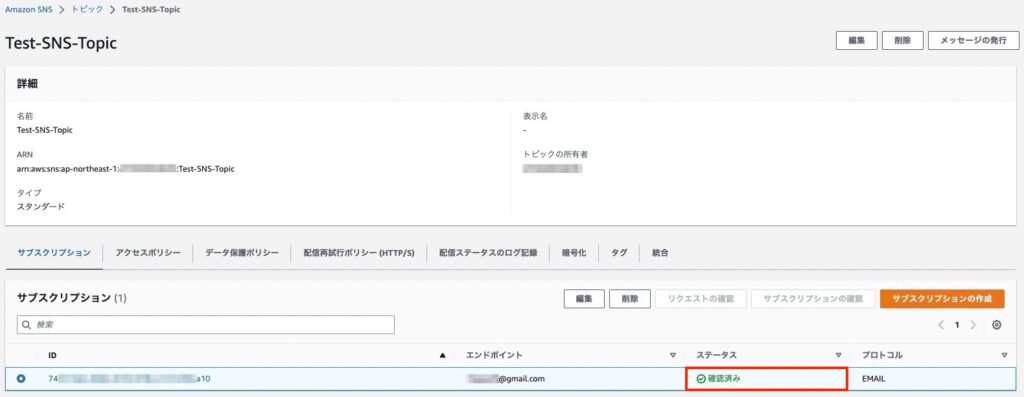Click the ID column header
Screen dimensions: 1024x397
click(x=52, y=355)
